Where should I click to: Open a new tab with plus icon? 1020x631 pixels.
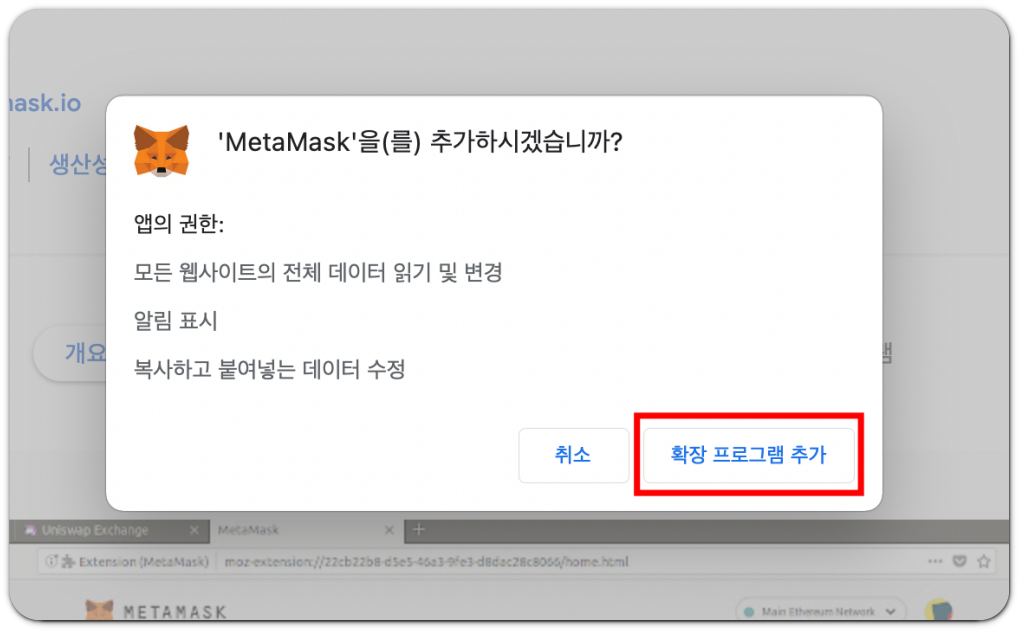pos(419,530)
